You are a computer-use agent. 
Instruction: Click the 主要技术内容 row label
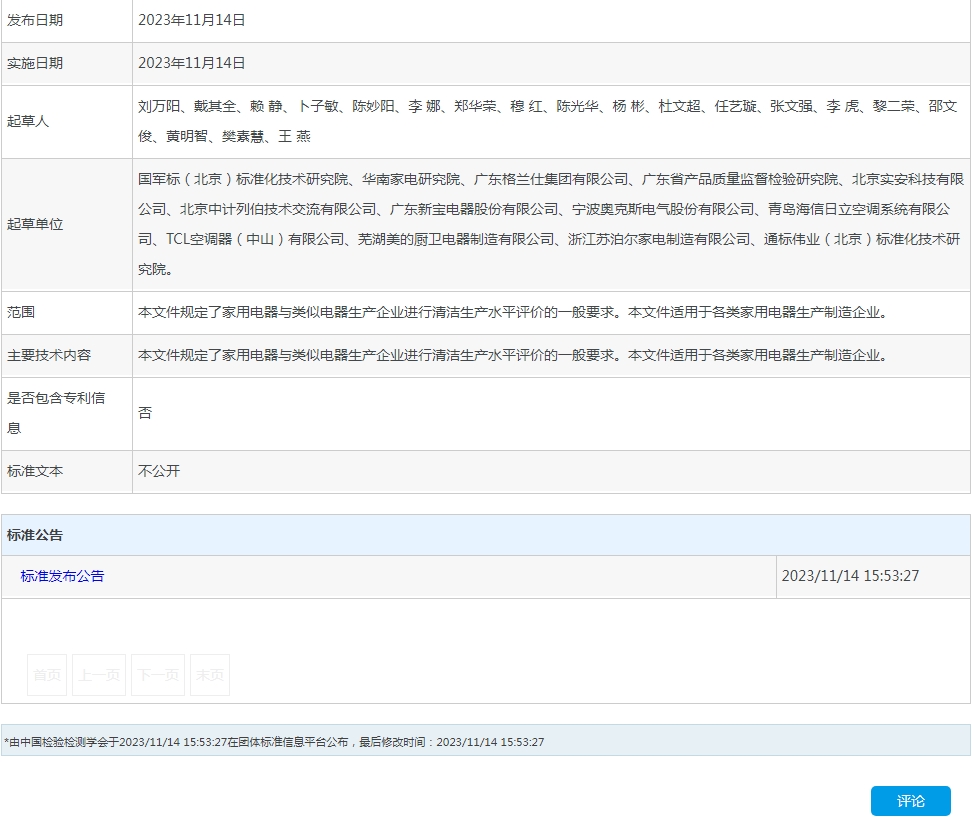tap(49, 355)
